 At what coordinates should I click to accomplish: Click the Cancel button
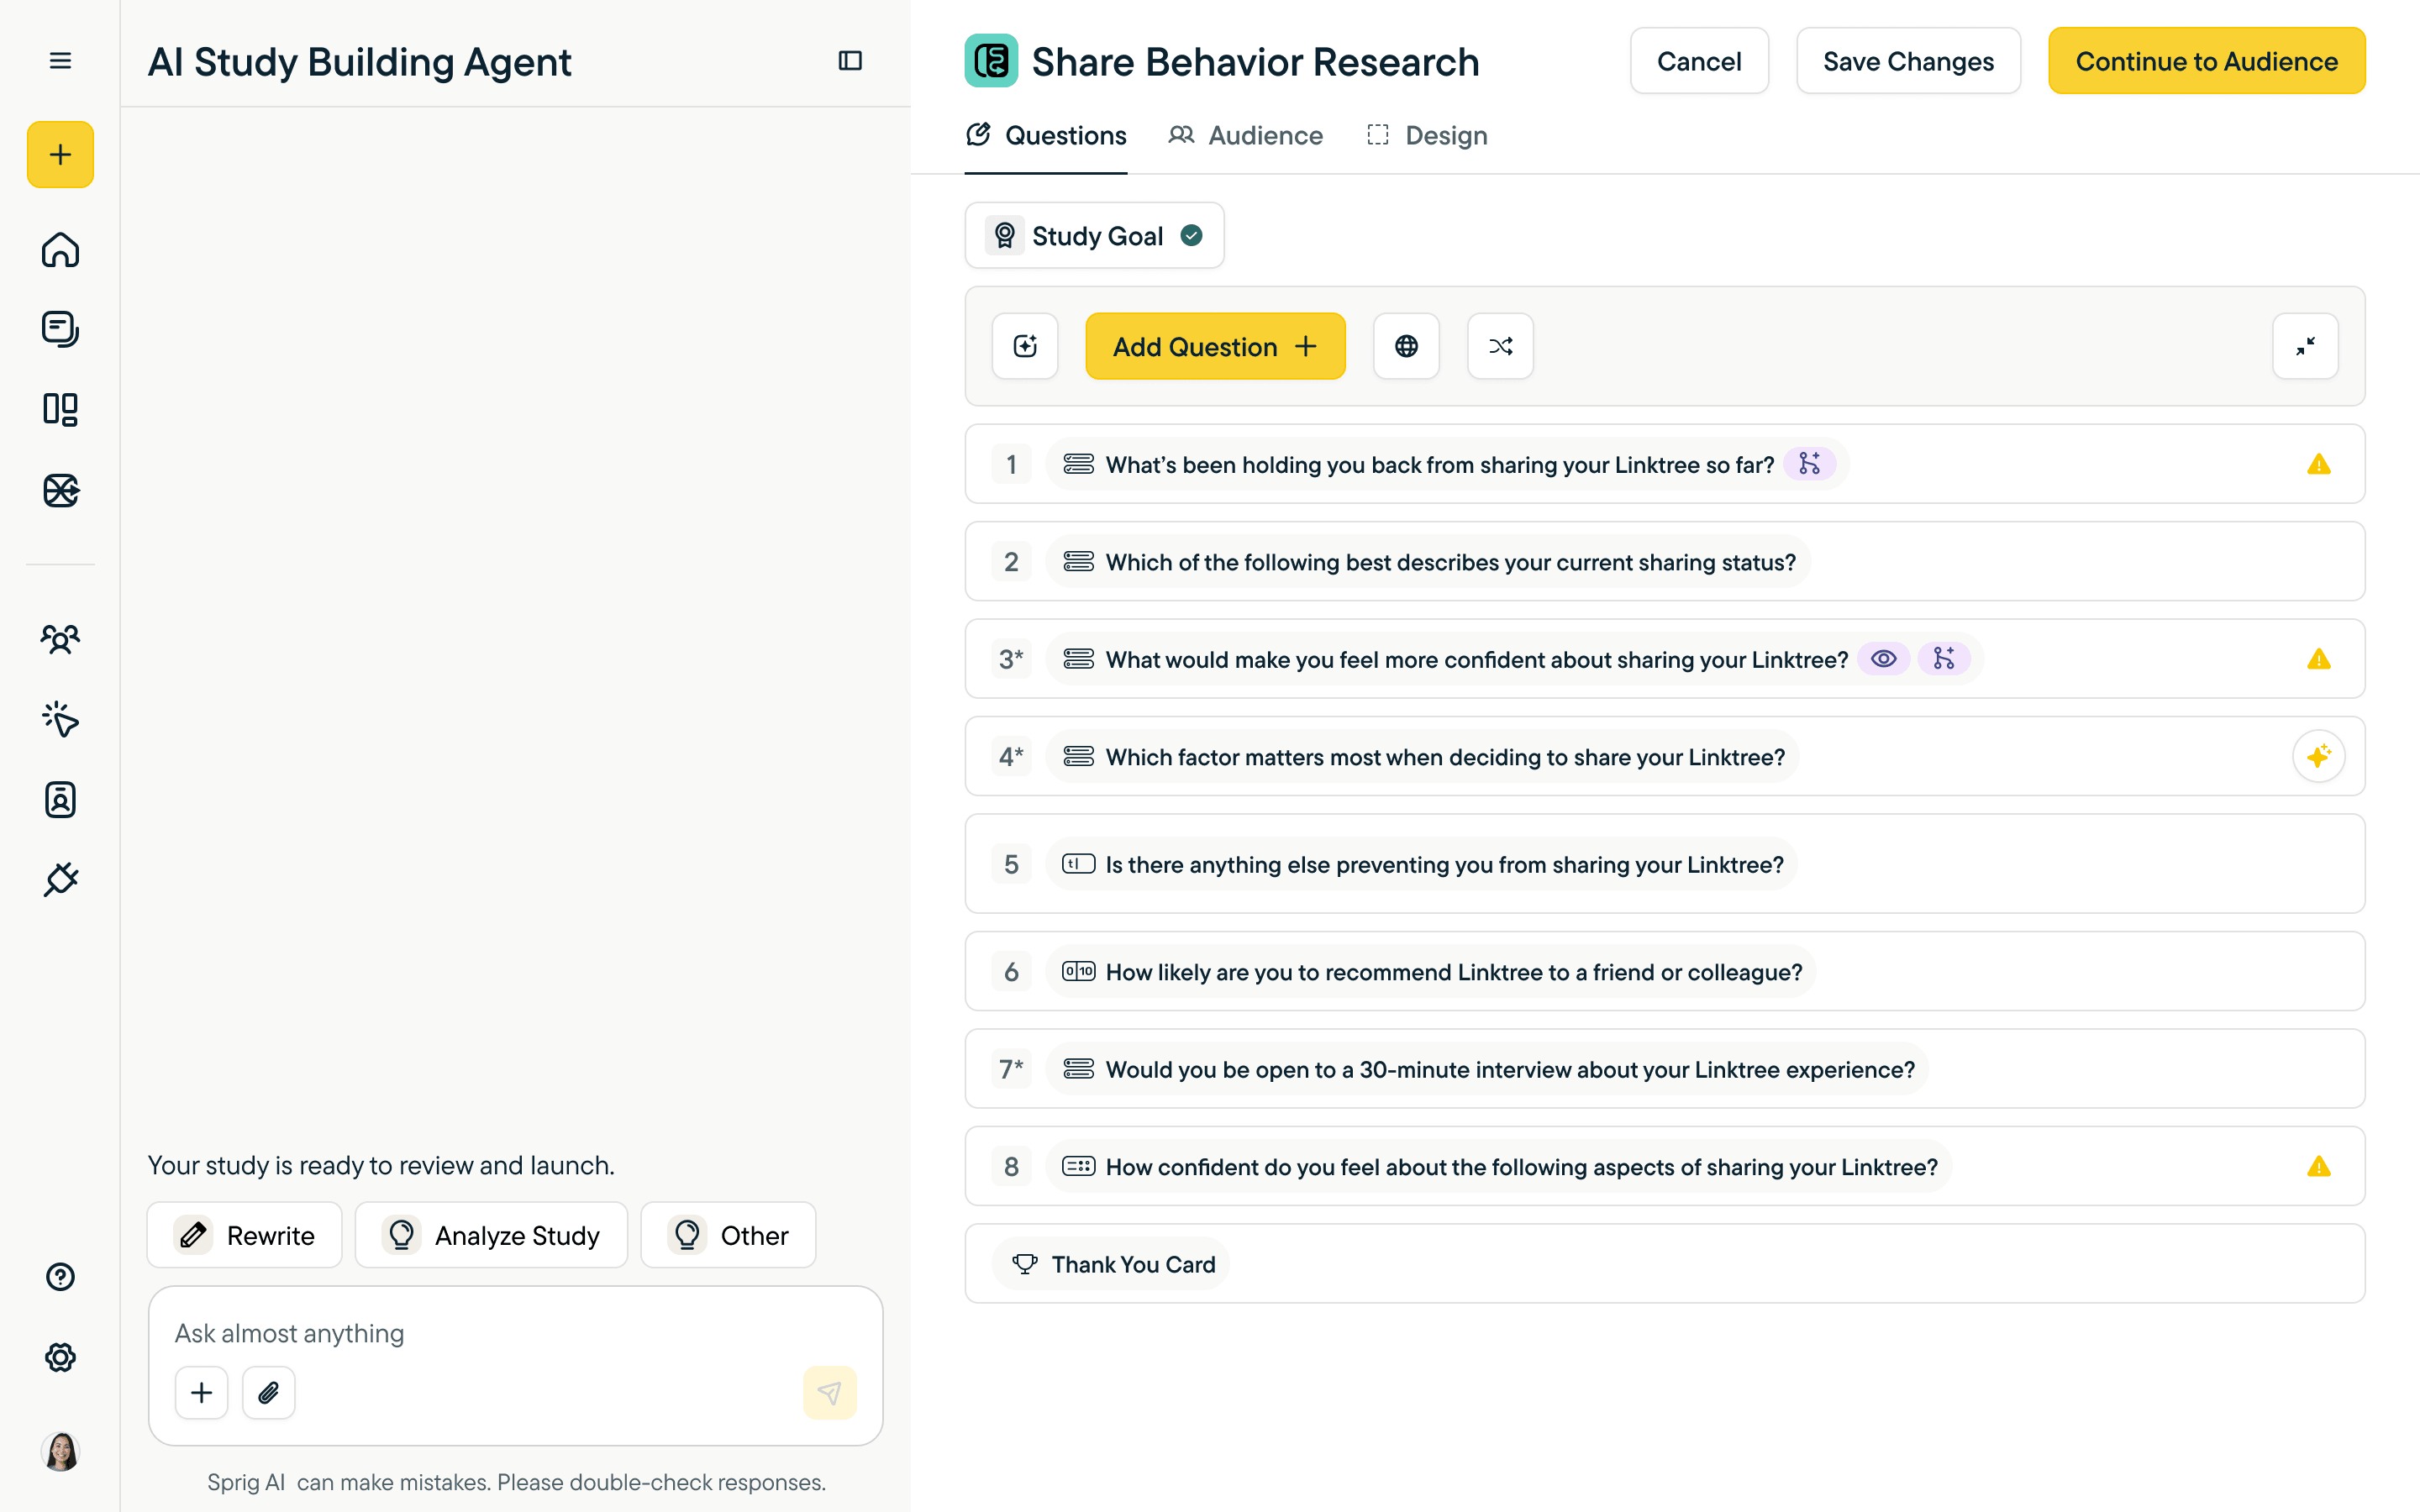point(1698,61)
